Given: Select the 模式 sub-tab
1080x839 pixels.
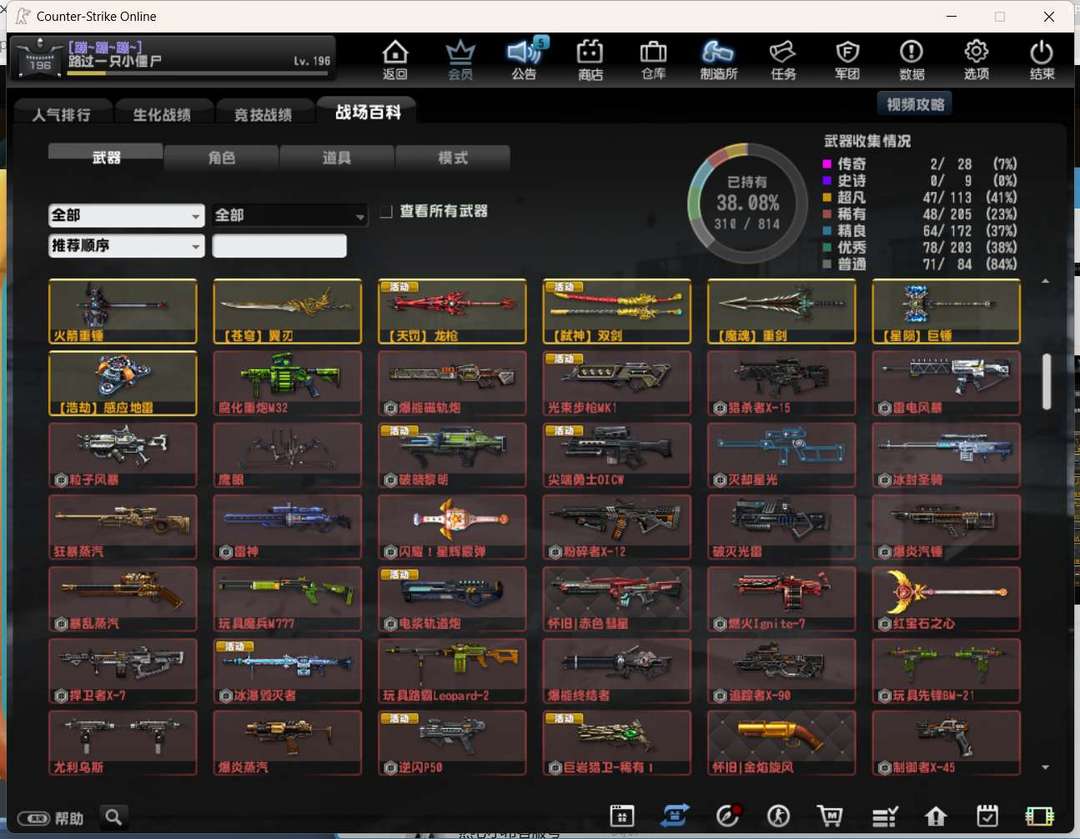Looking at the screenshot, I should [x=453, y=158].
